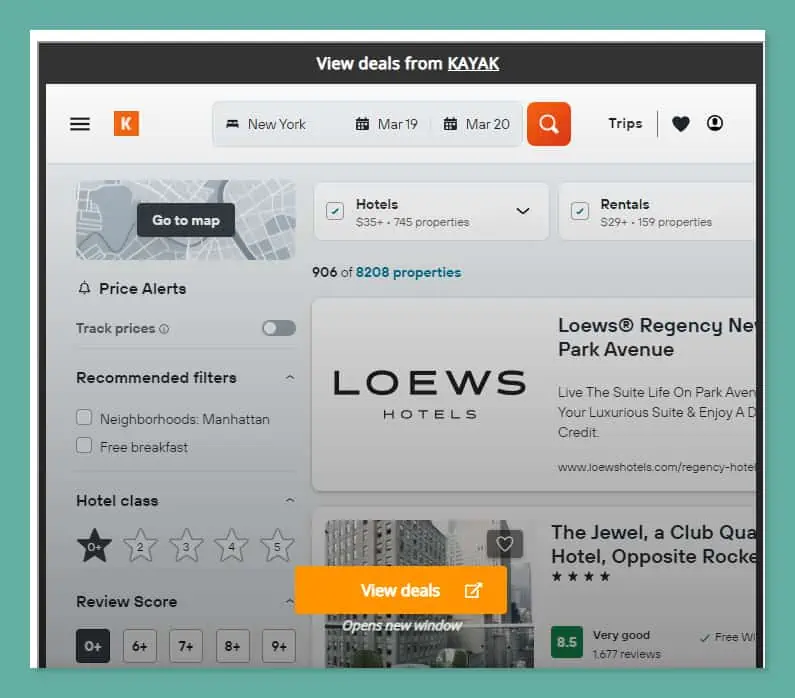This screenshot has height=698, width=795.
Task: Open The Jewel hotel photo thumbnail
Action: pyautogui.click(x=429, y=594)
